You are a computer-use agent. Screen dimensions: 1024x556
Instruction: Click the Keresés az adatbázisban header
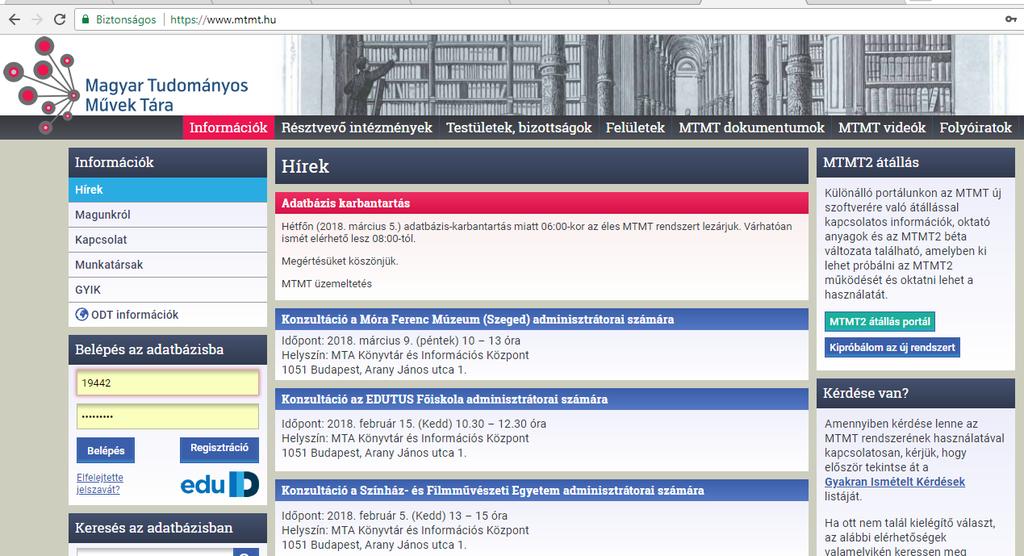click(168, 528)
